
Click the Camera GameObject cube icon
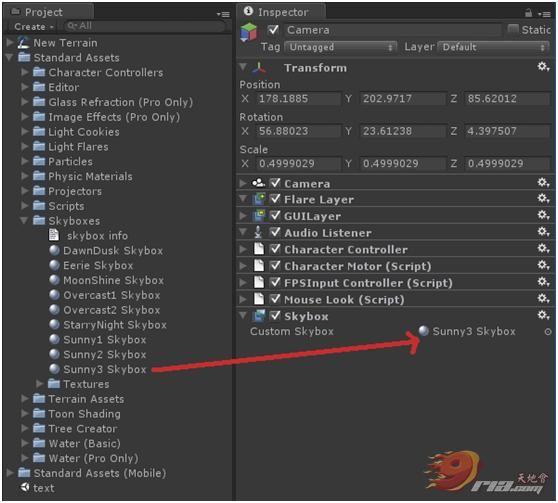248,32
